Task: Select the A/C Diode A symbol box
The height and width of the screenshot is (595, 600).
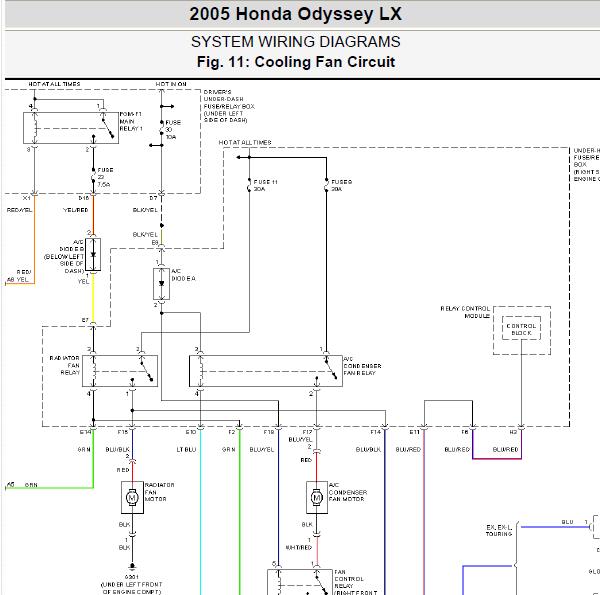Action: point(161,284)
